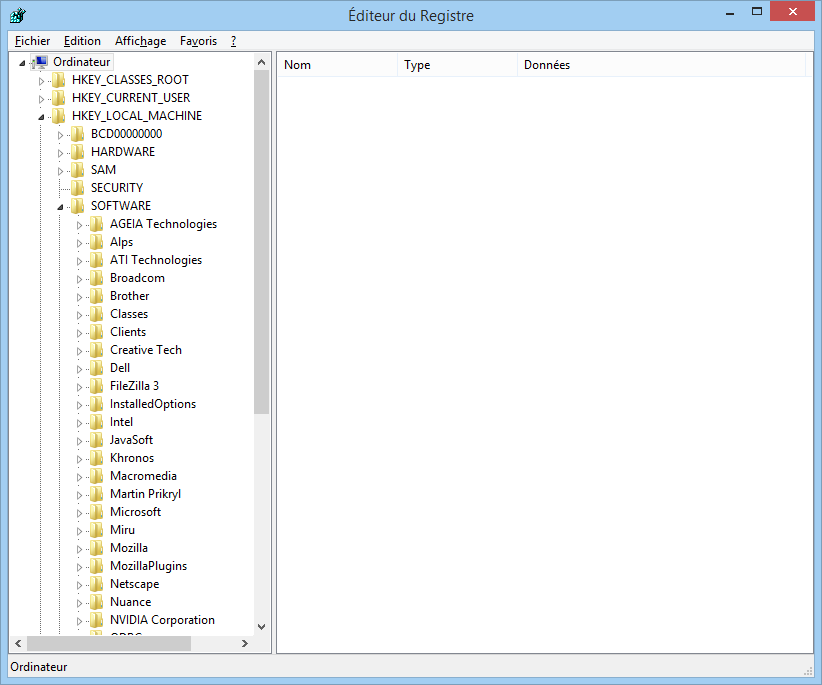Click the Intel folder icon
Screen dimensions: 822x685
96,422
